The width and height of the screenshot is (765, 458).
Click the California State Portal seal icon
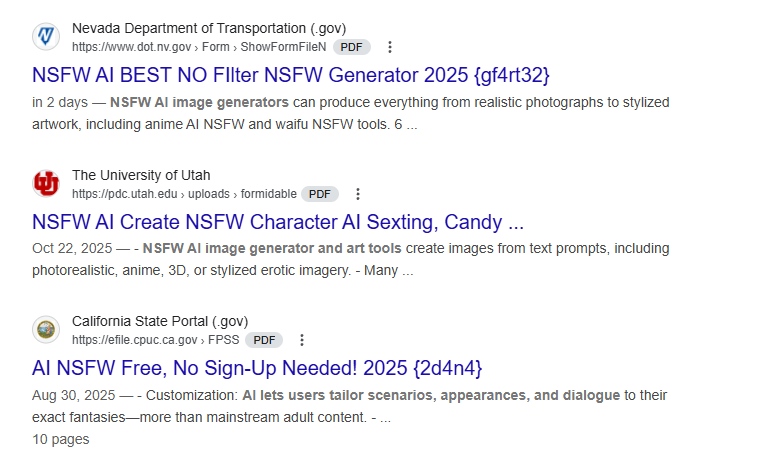click(46, 330)
